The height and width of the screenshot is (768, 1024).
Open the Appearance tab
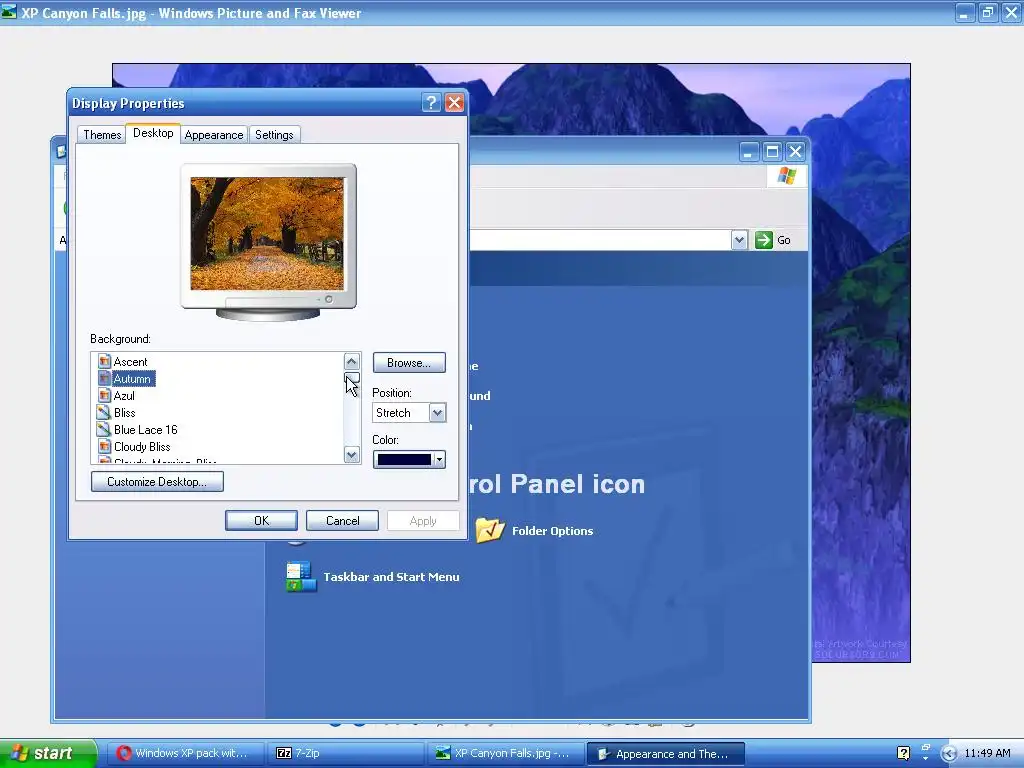214,135
